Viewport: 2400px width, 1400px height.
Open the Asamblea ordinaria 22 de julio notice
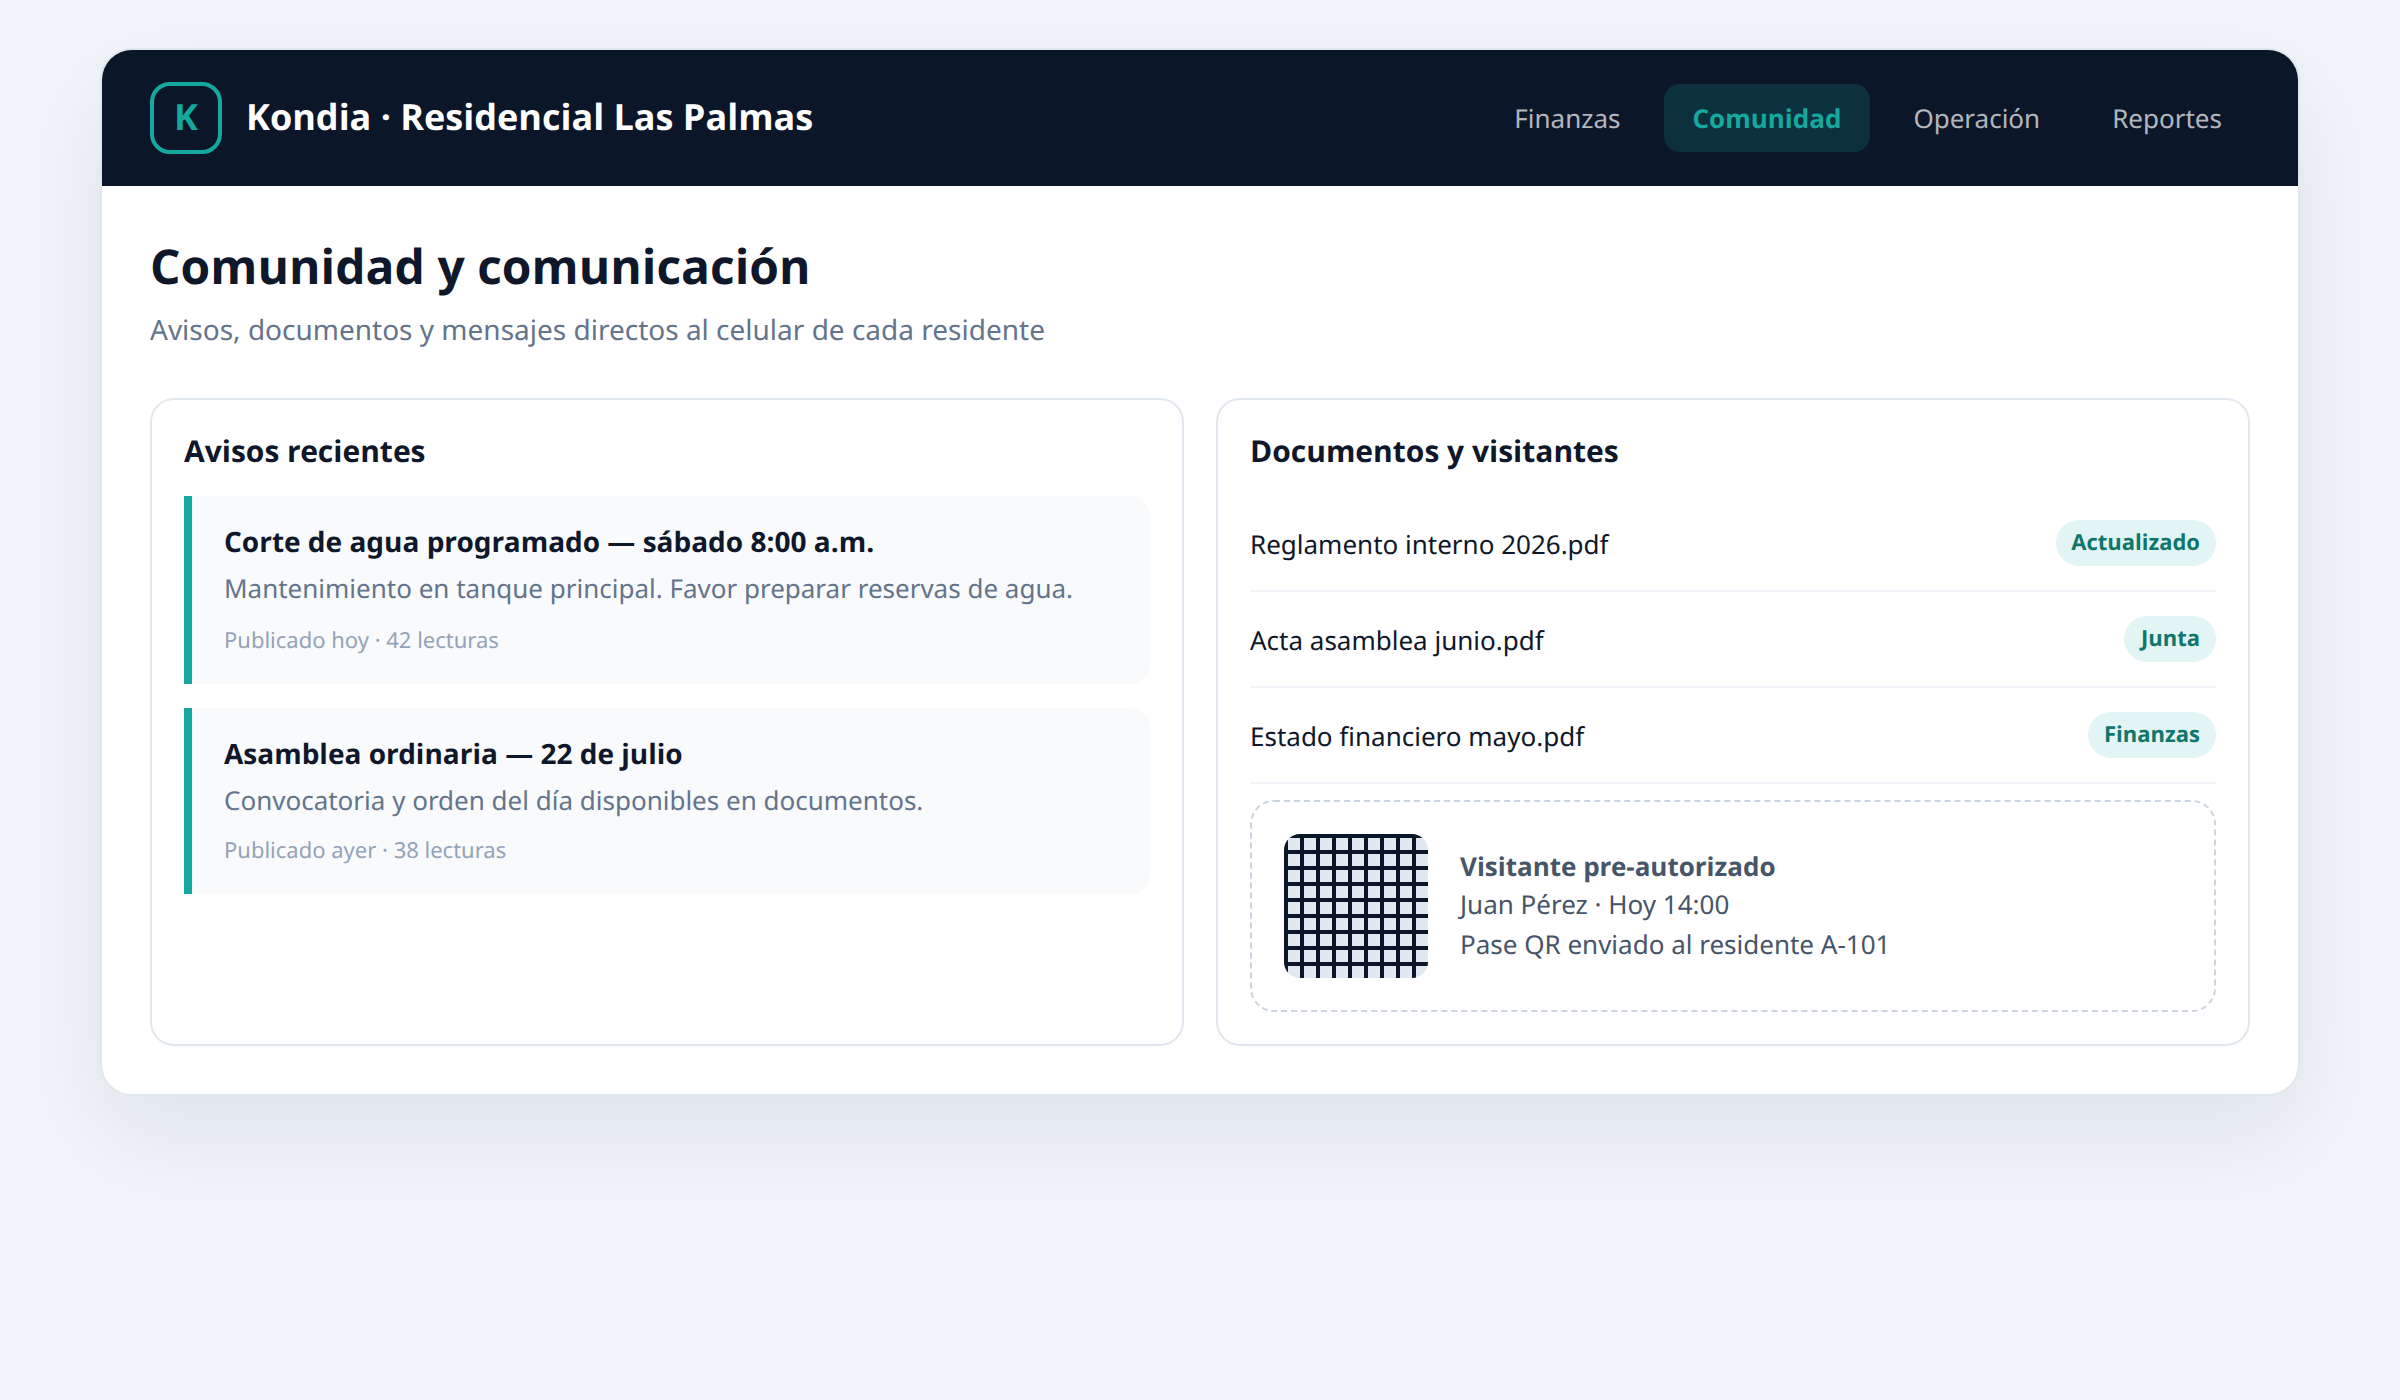667,801
